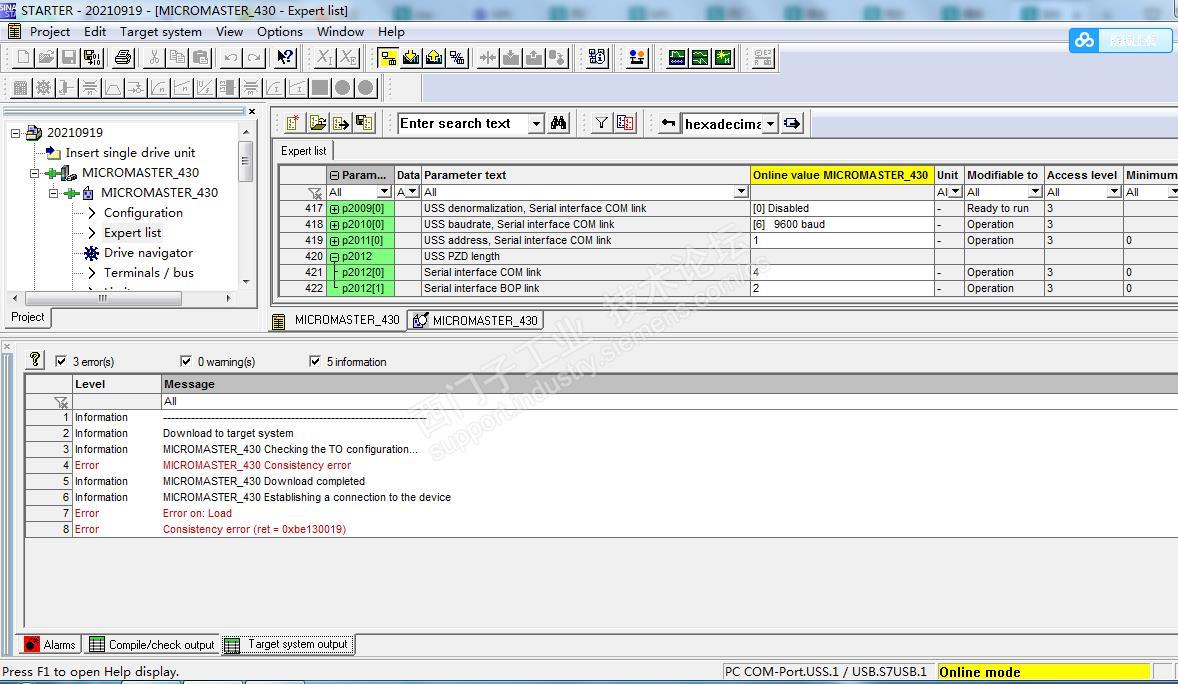
Task: Select the Expert list tab
Action: 304,151
